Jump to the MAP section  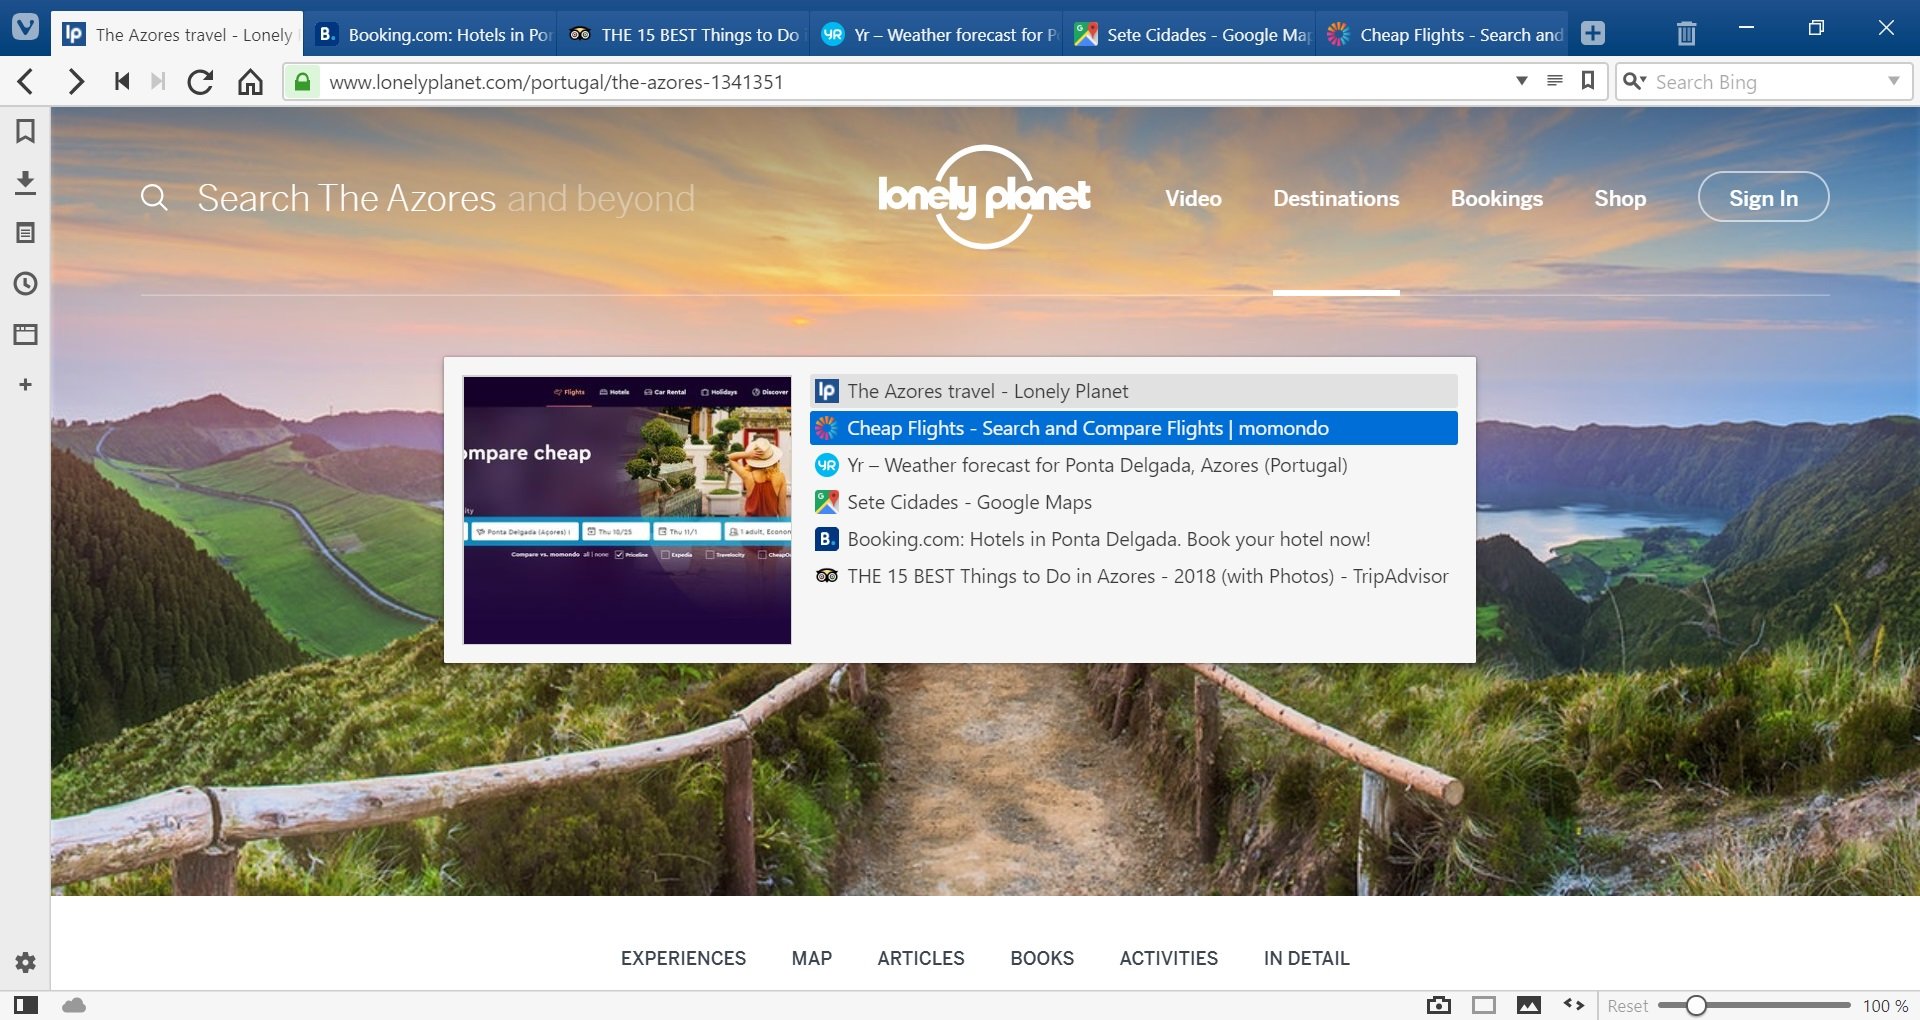point(812,958)
